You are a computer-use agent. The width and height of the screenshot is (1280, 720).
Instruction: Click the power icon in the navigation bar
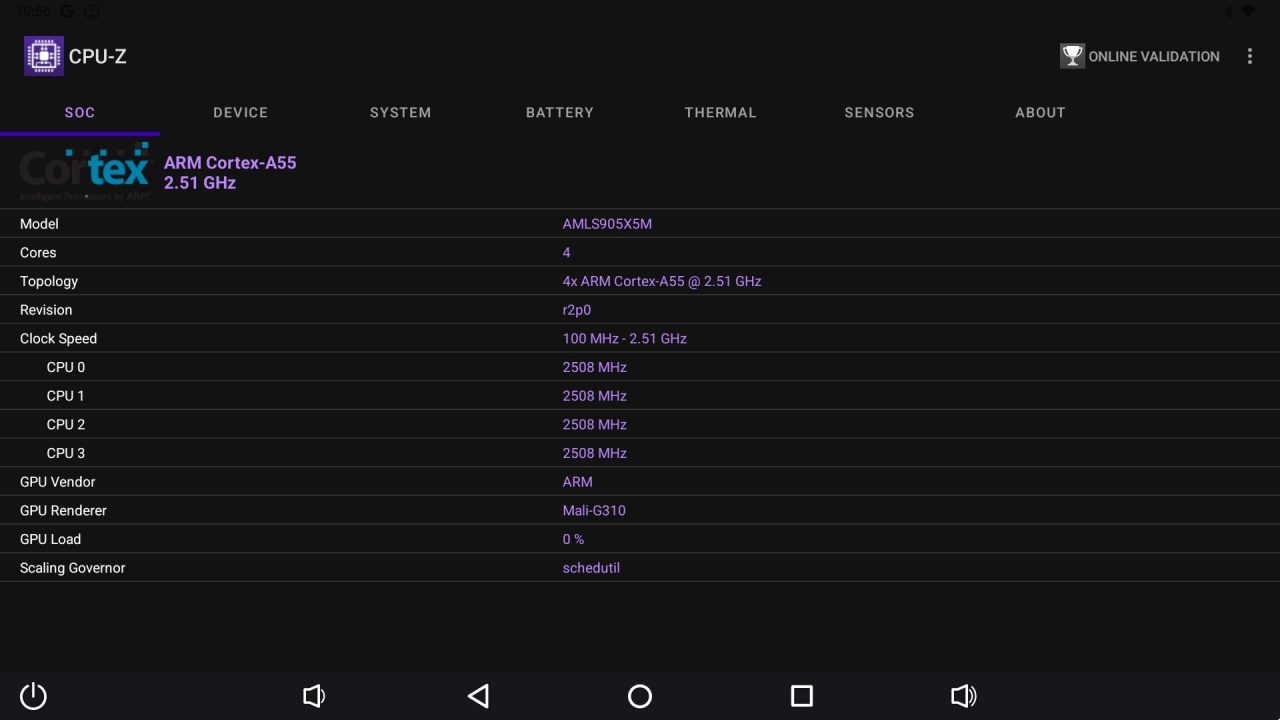click(33, 696)
